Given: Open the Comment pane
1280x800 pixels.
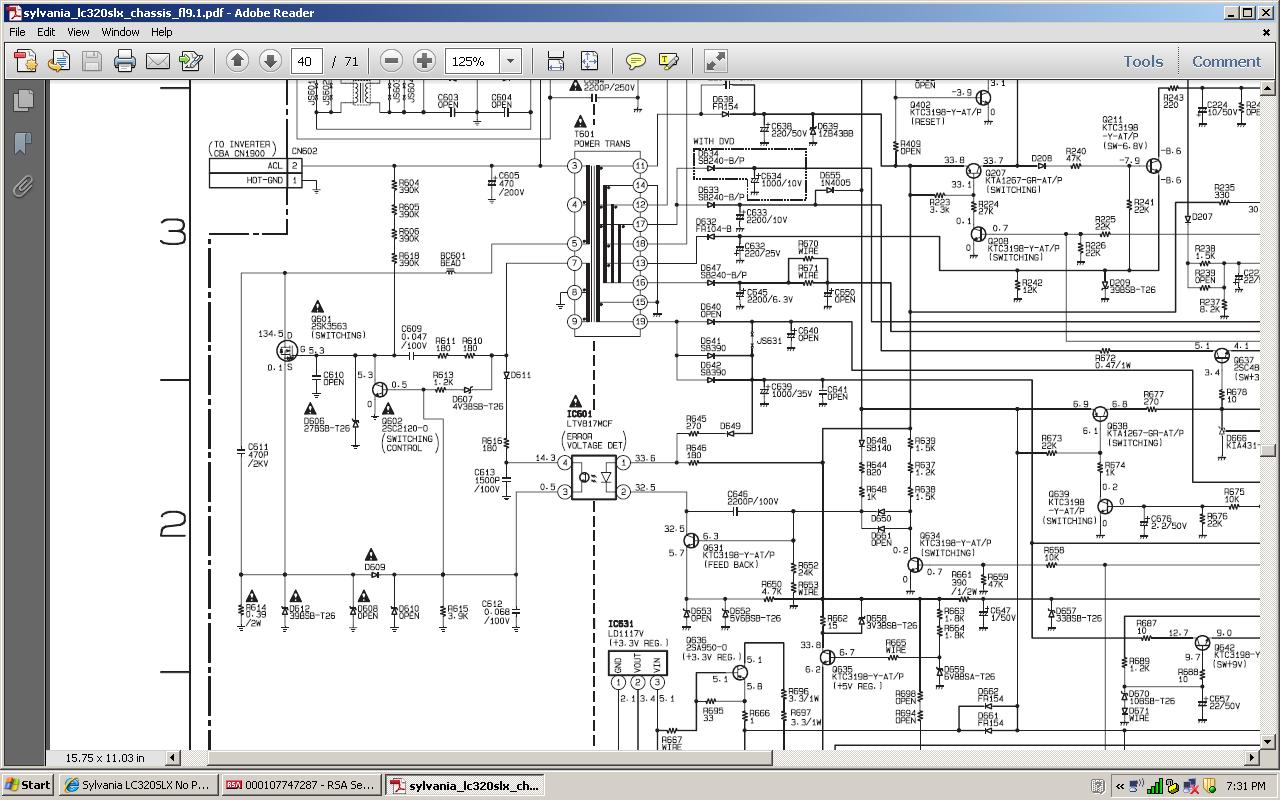Looking at the screenshot, I should [x=1226, y=61].
